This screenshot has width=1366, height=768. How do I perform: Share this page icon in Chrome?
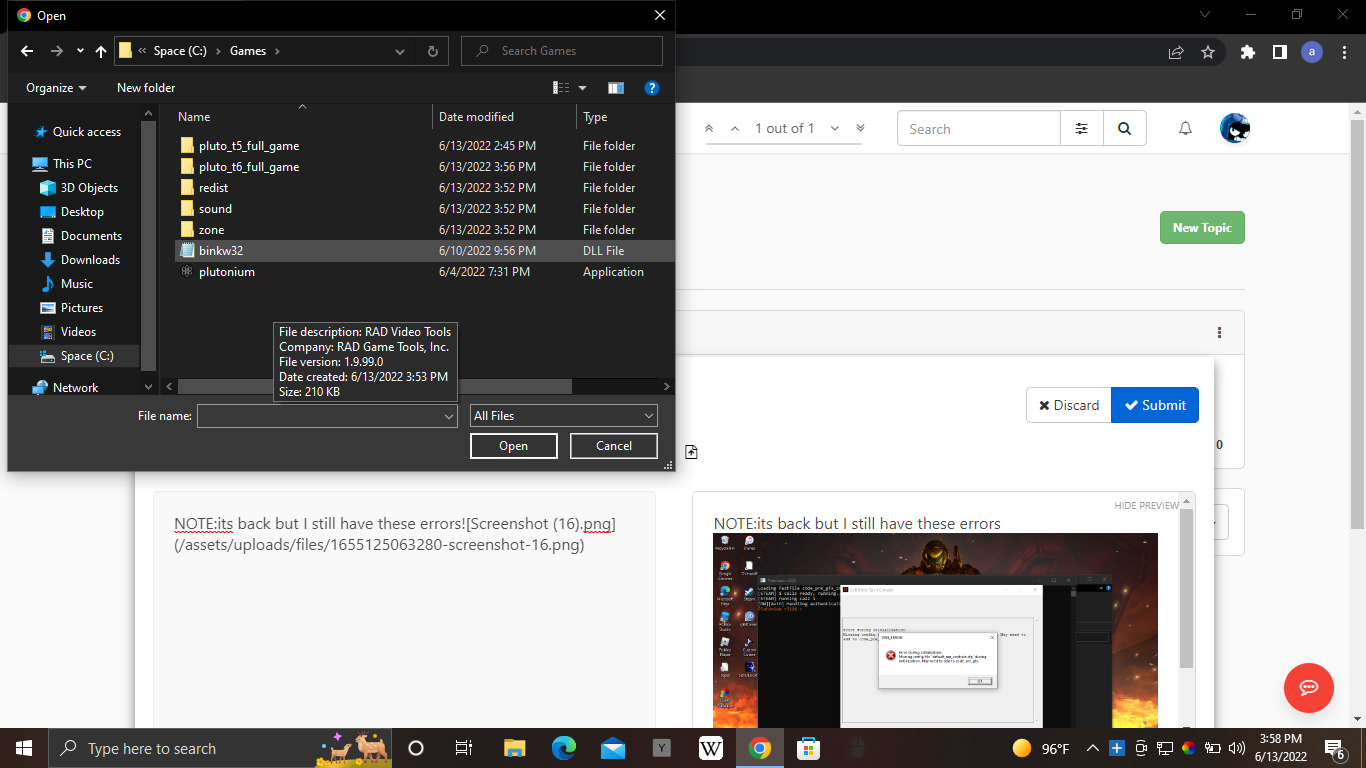coord(1176,52)
